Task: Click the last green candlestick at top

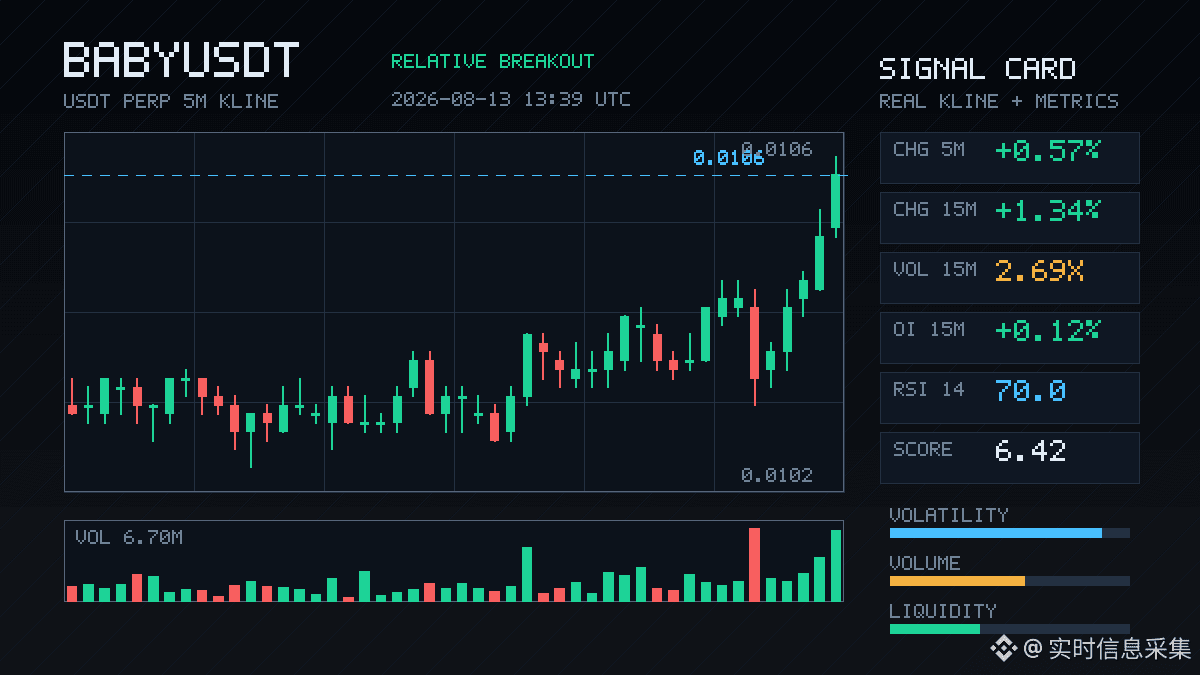Action: click(835, 199)
